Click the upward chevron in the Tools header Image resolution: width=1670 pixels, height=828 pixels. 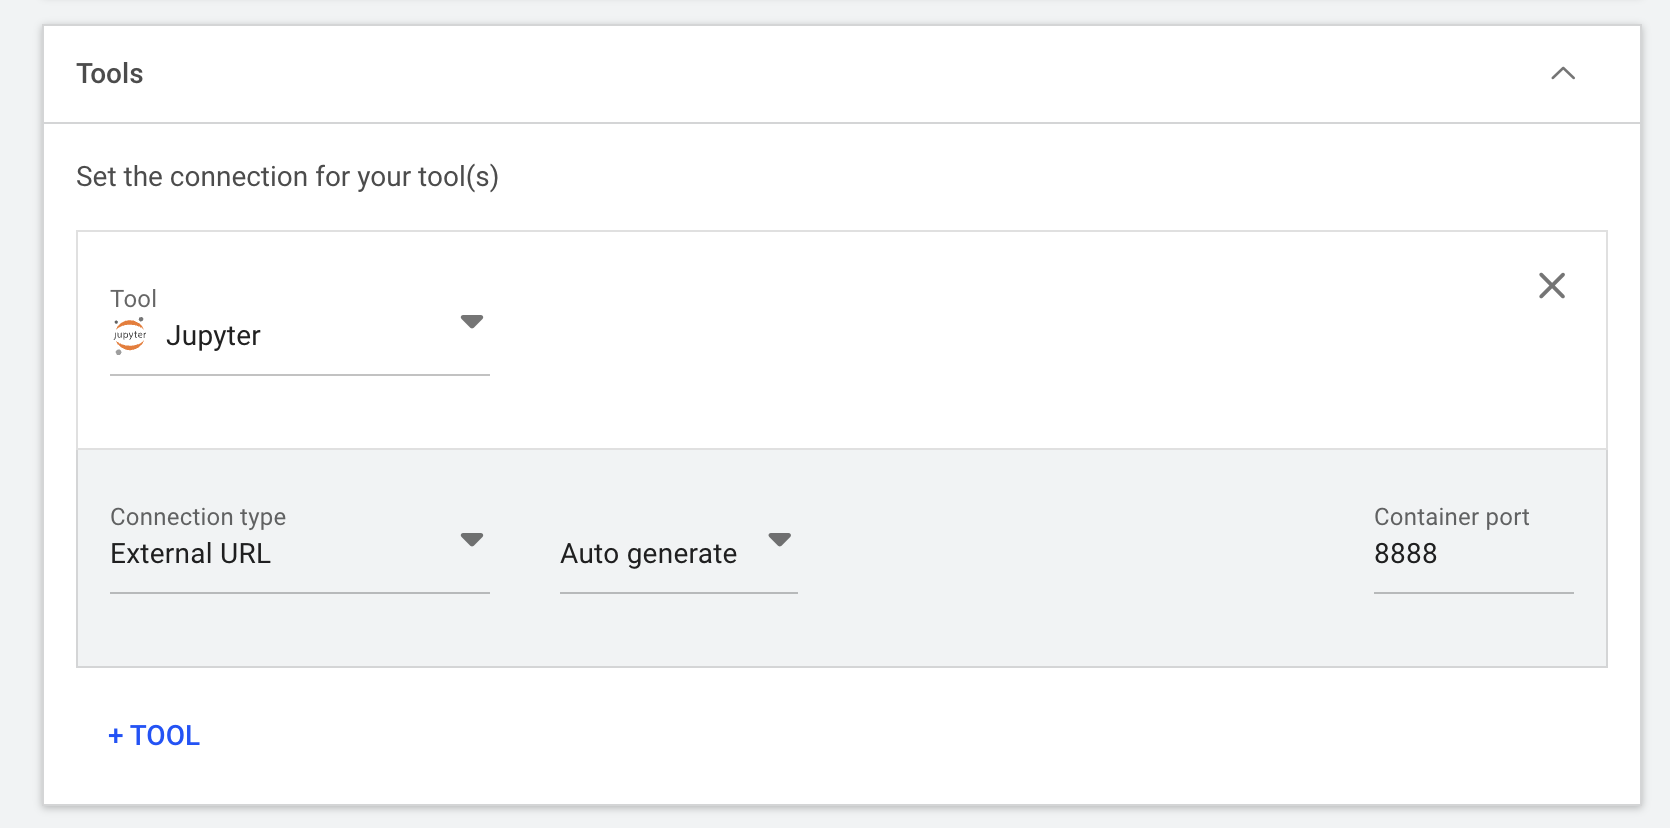point(1563,74)
